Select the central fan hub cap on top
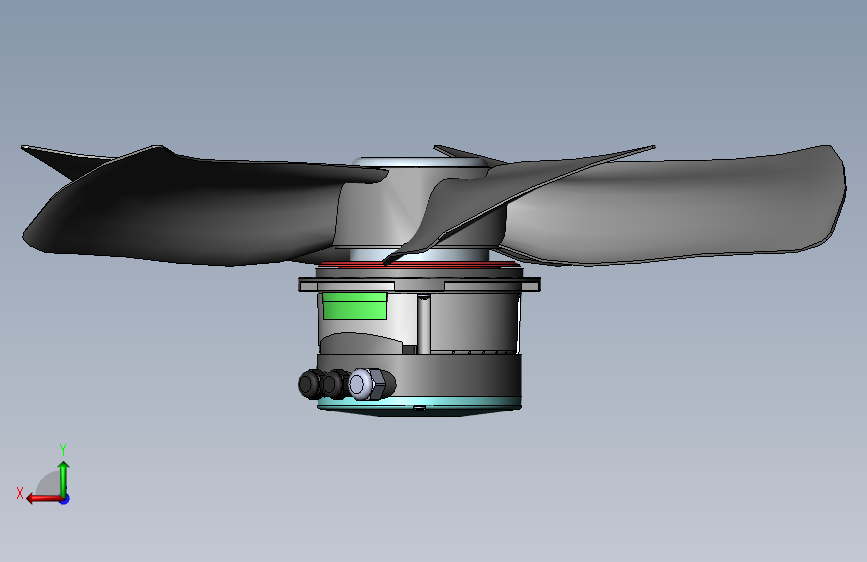Viewport: 867px width, 562px height. (x=420, y=163)
